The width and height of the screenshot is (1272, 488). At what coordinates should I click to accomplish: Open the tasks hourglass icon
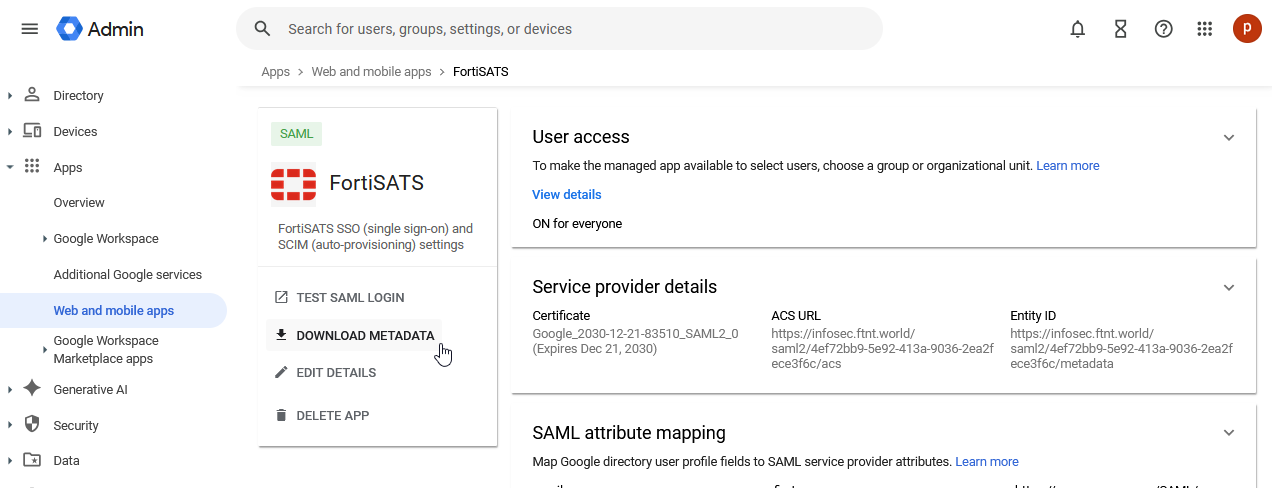1121,29
